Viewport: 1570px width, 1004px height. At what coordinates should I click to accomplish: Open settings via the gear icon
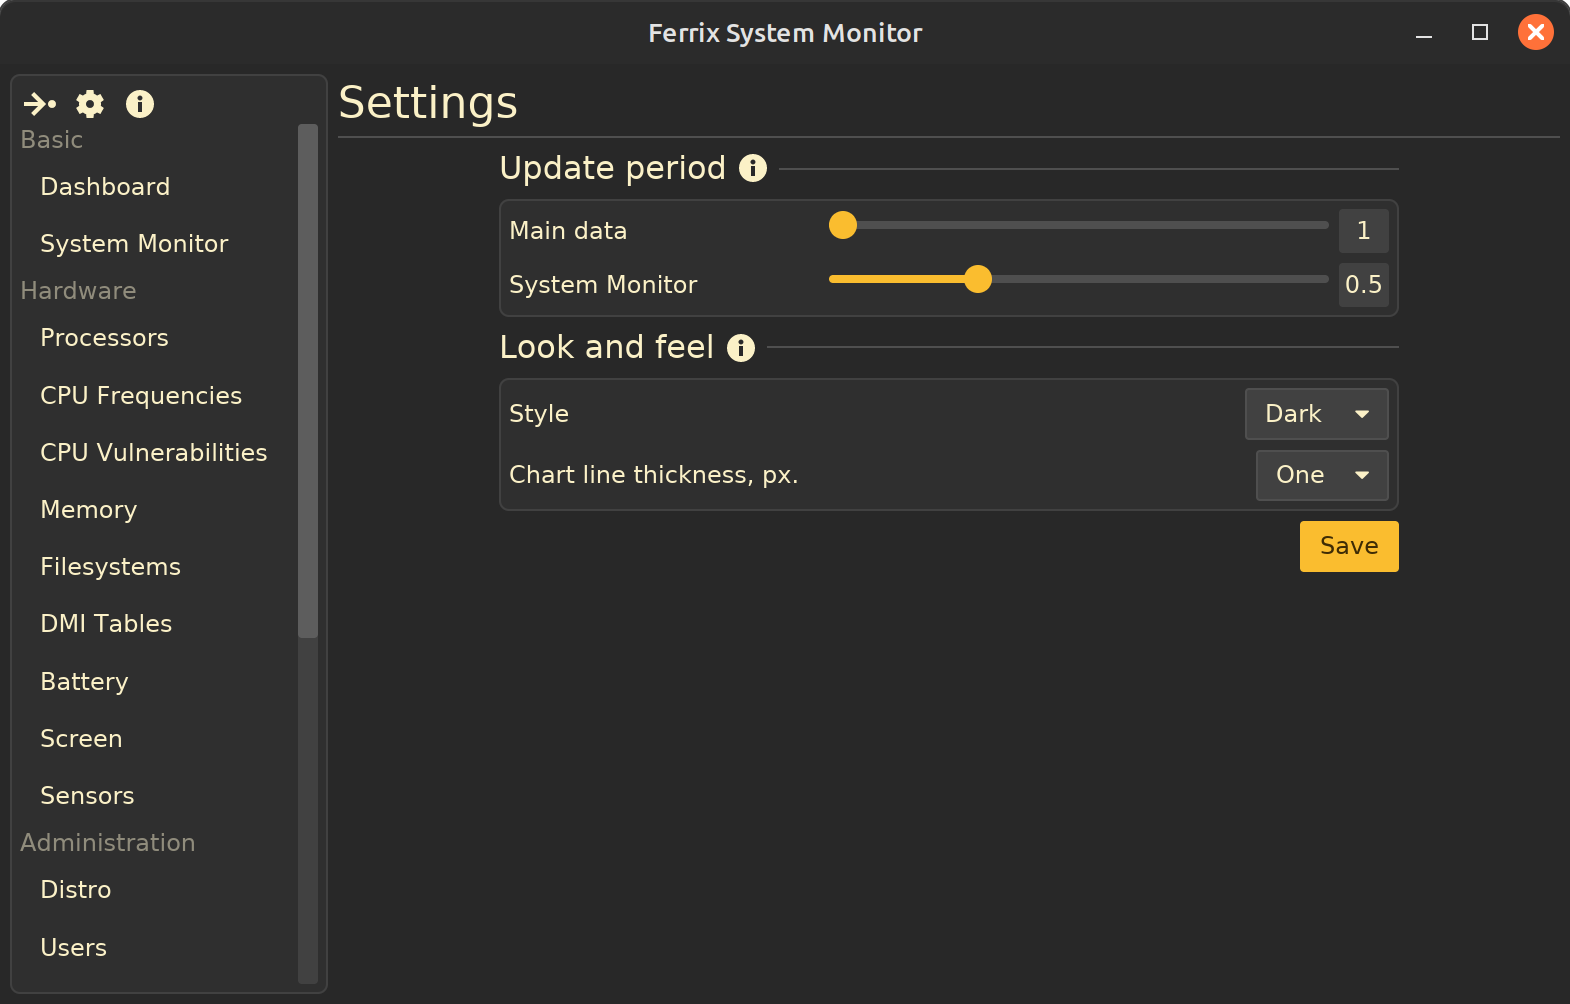click(x=90, y=104)
